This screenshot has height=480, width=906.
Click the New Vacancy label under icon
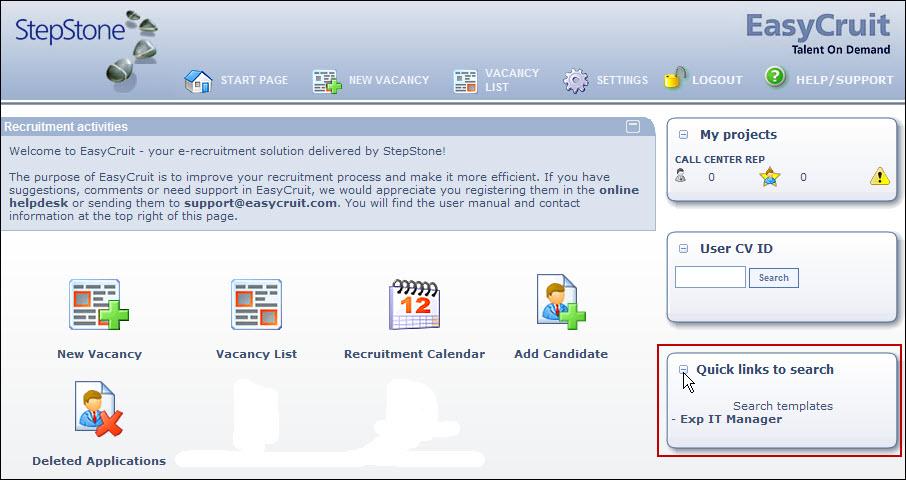pyautogui.click(x=99, y=354)
